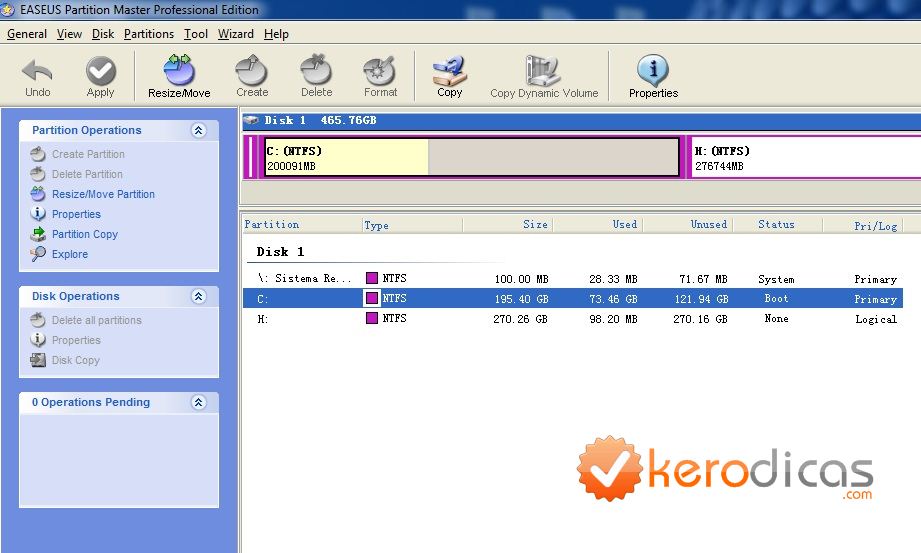This screenshot has height=553, width=921.
Task: Click the Partition Copy link
Action: (85, 234)
